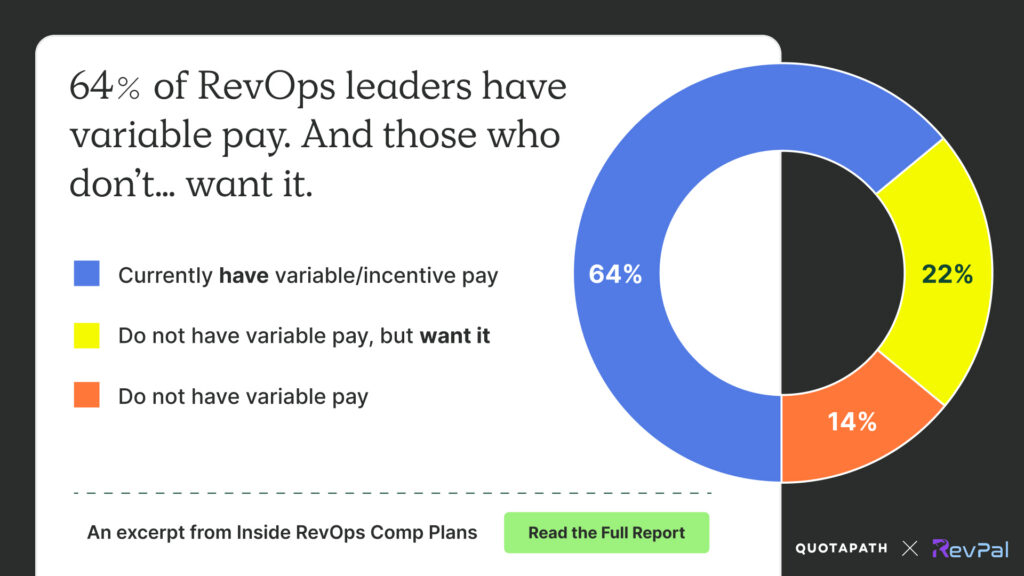Click 'An excerpt from Inside RevOps Comp Plans'
1024x576 pixels.
pos(282,533)
